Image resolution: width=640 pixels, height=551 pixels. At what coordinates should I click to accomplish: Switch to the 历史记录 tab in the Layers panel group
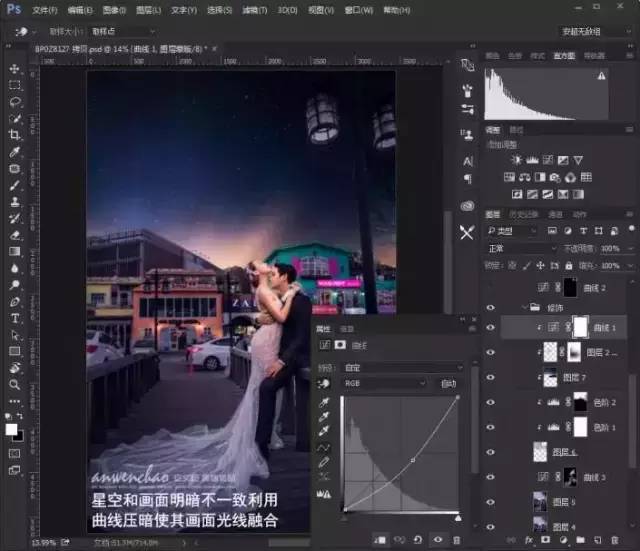pos(524,214)
